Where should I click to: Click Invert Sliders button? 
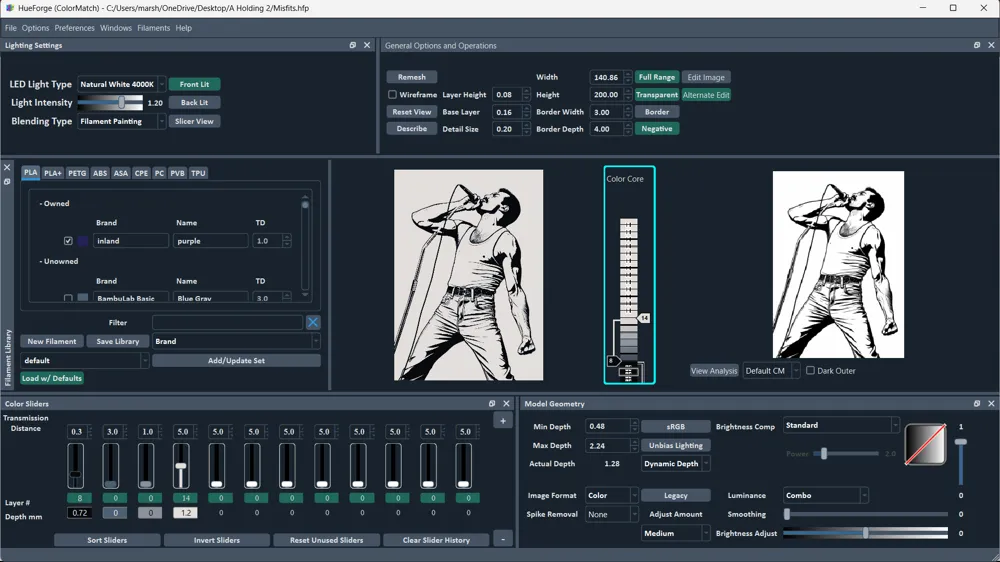coord(217,540)
